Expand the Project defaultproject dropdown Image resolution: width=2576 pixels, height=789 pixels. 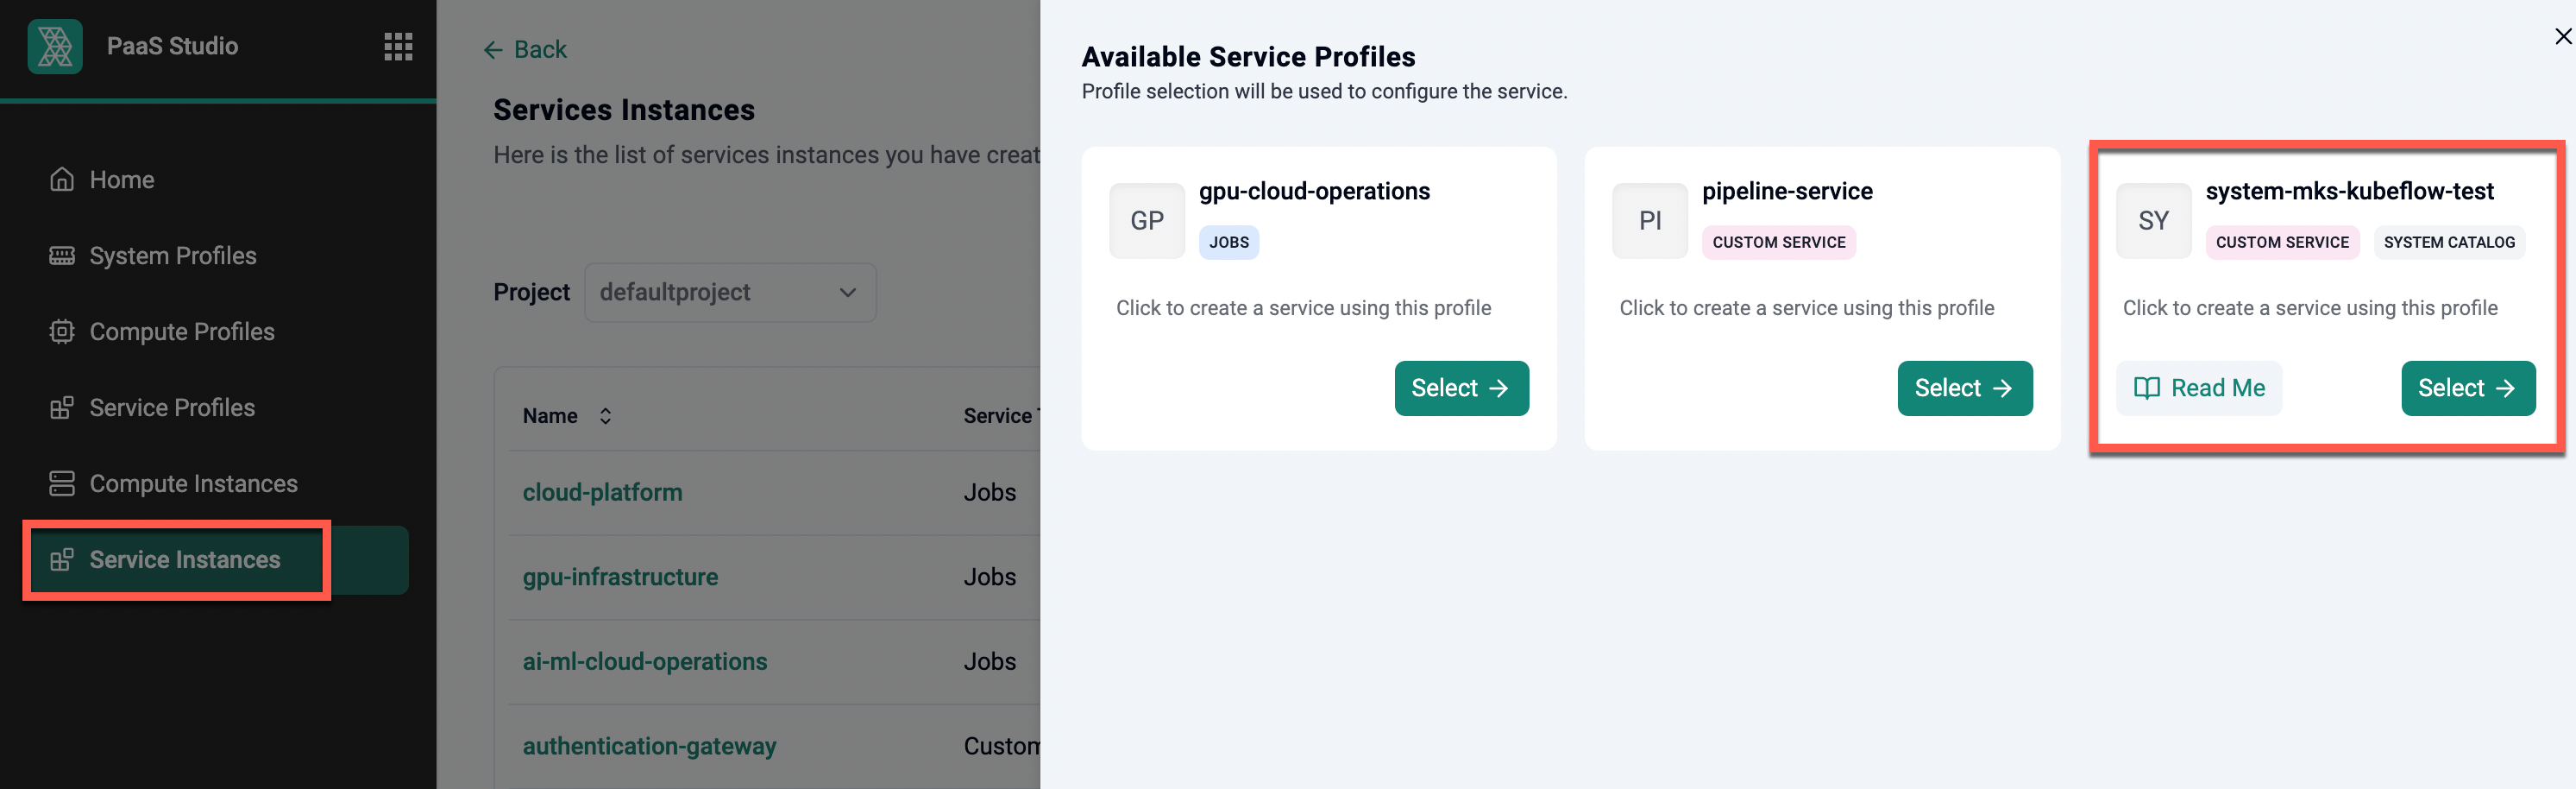pos(730,293)
